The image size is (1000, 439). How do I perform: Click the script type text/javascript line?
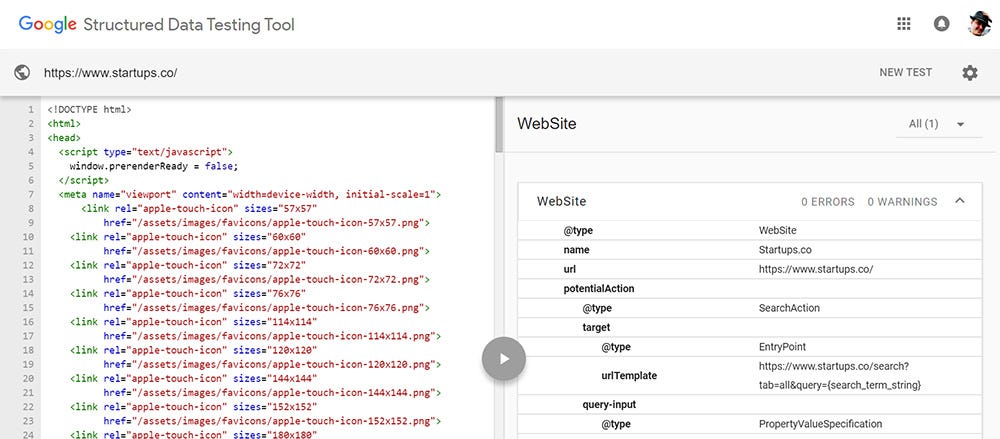tap(145, 152)
